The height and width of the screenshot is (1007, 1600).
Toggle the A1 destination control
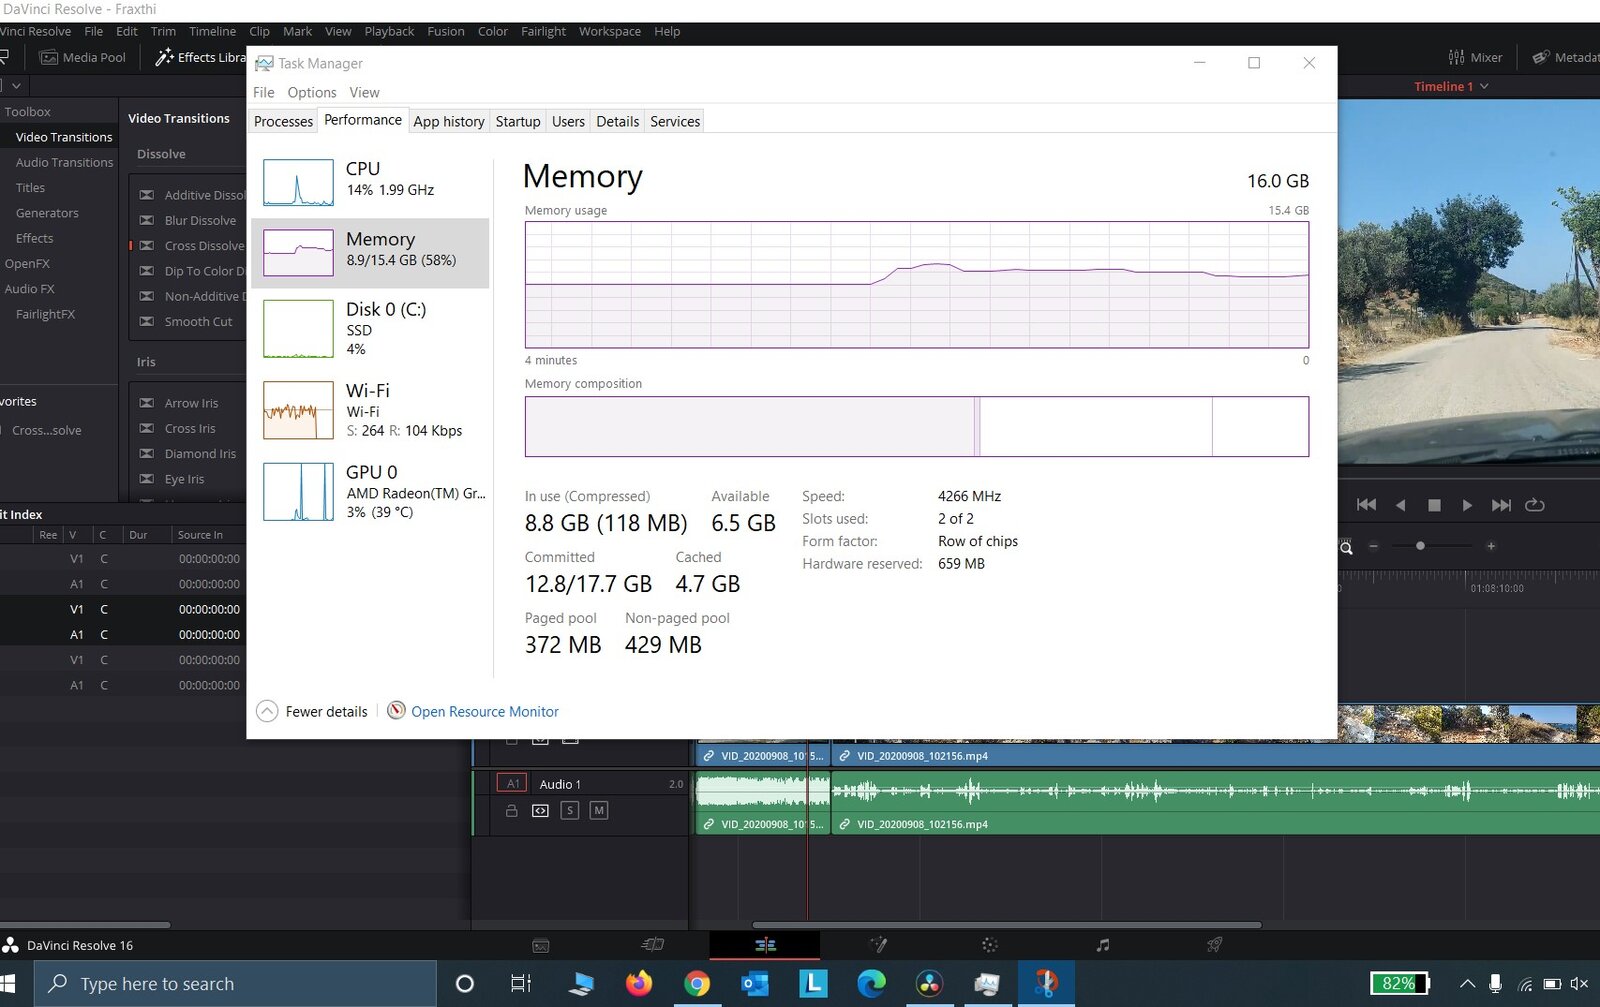pyautogui.click(x=512, y=784)
